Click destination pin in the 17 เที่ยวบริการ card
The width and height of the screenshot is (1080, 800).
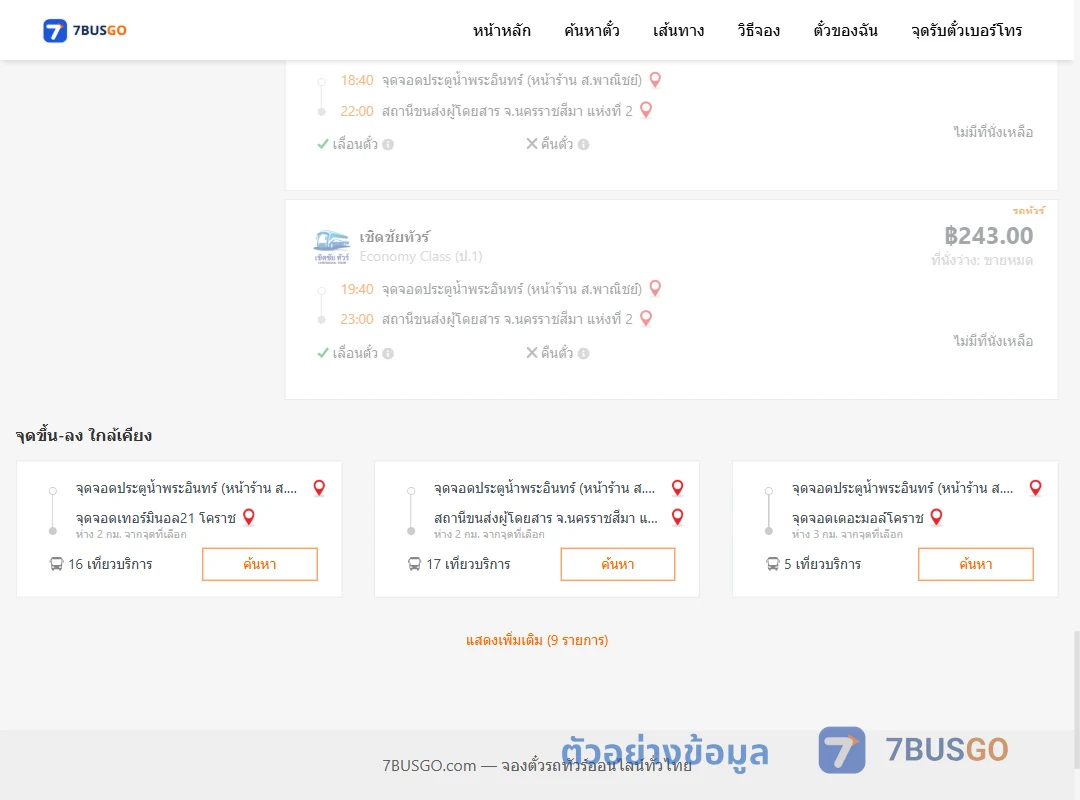[x=678, y=517]
